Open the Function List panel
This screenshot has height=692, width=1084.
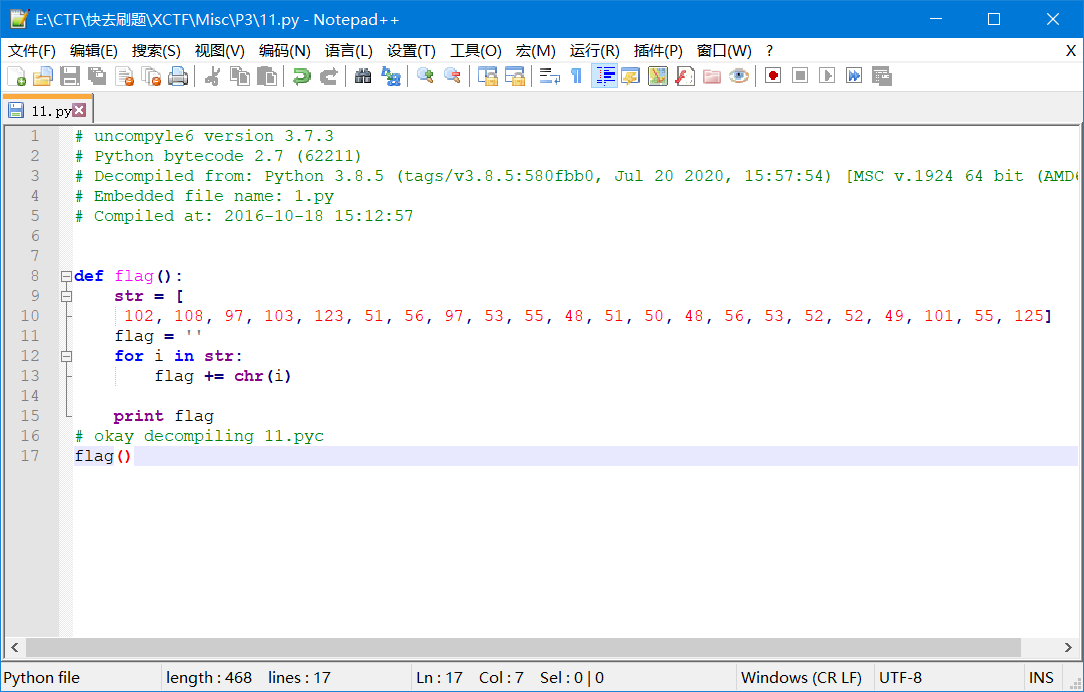coord(684,76)
